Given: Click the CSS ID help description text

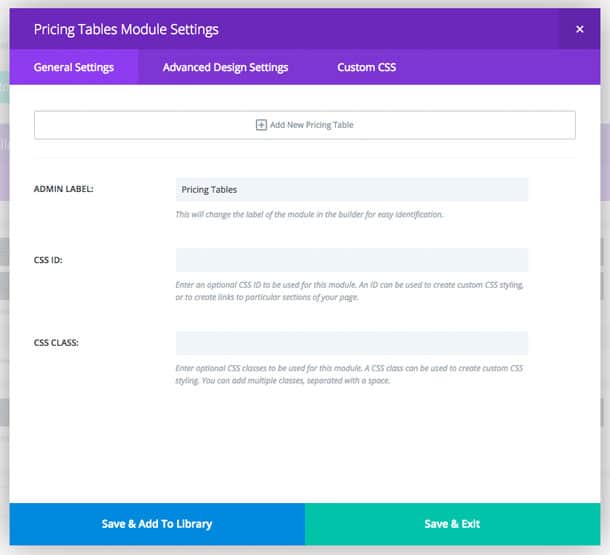Looking at the screenshot, I should (349, 292).
